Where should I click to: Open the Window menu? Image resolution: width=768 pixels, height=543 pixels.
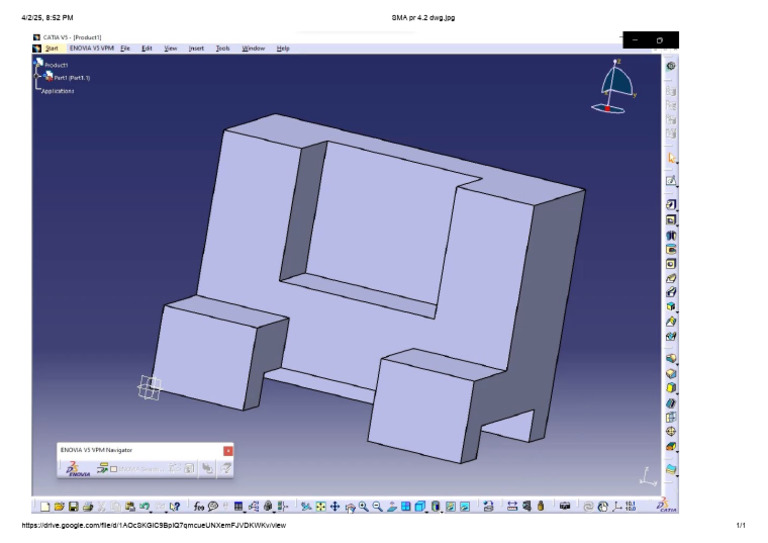click(x=254, y=48)
